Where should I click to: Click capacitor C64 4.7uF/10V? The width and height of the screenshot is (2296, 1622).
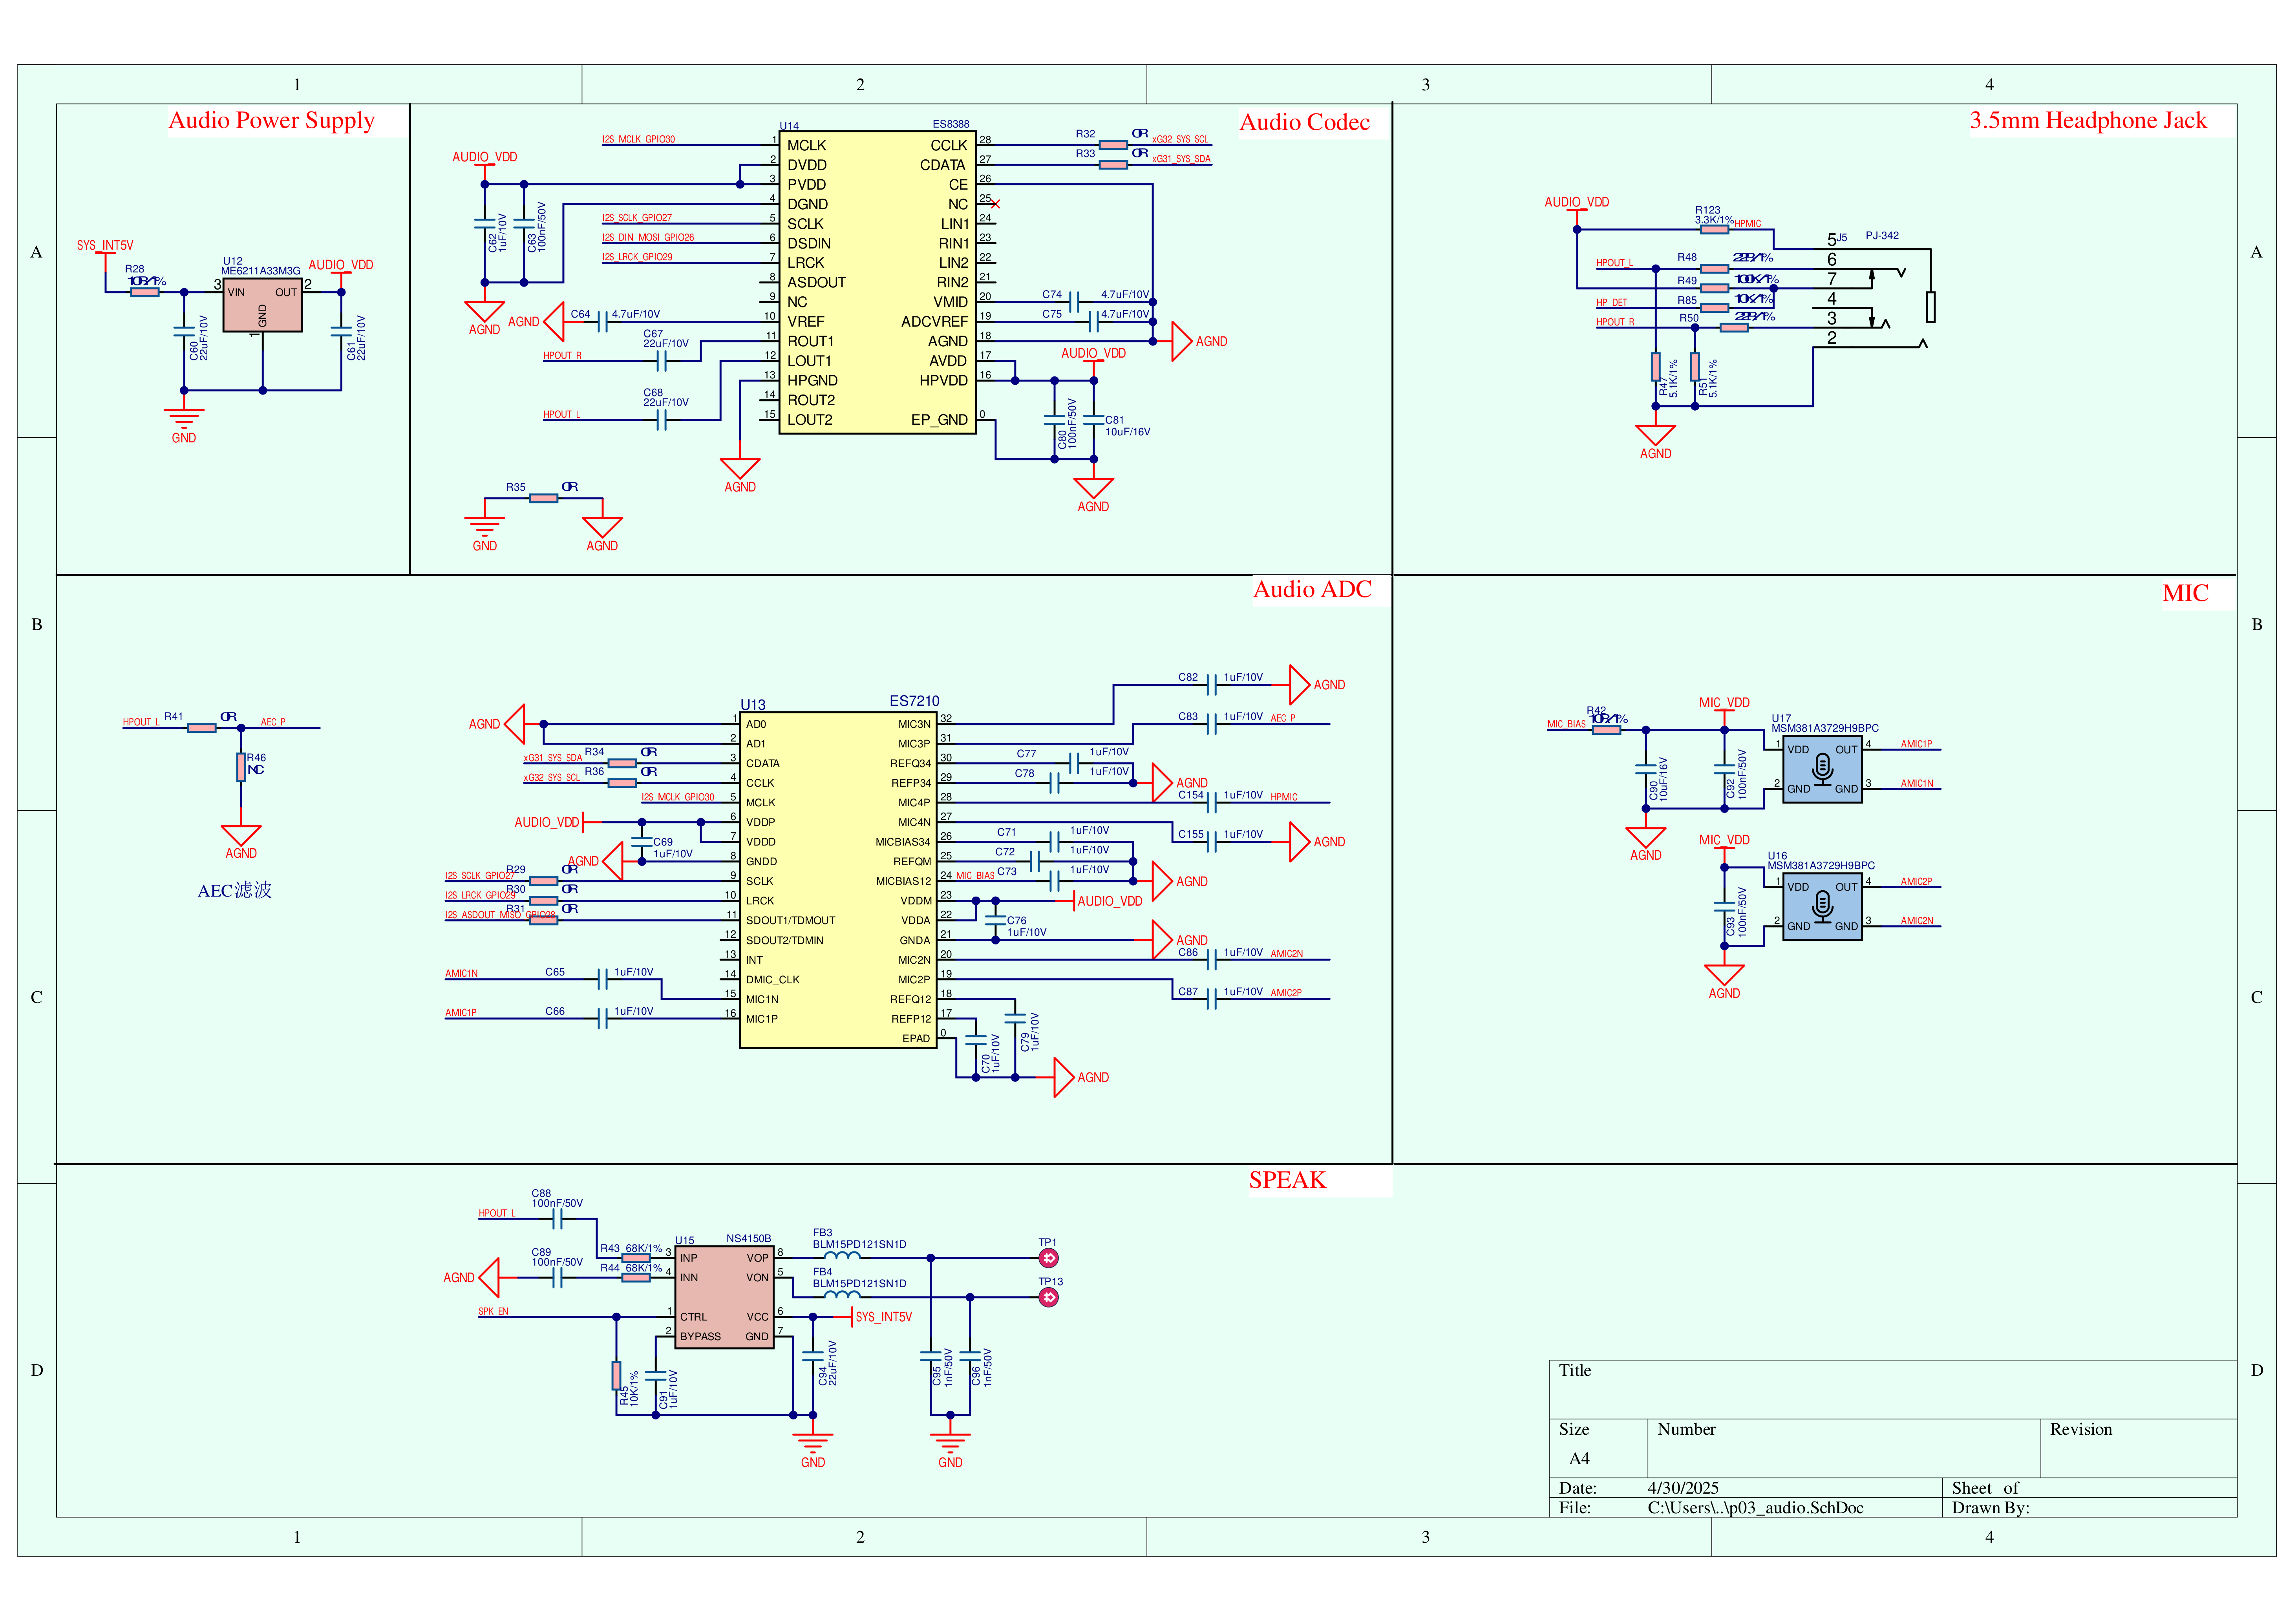602,321
